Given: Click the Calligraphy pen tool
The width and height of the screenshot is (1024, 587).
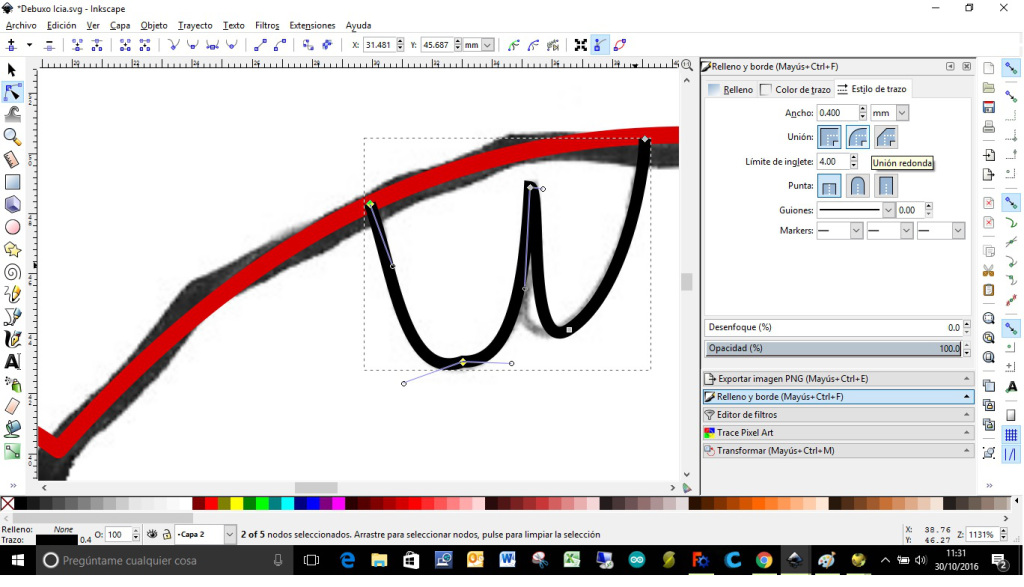Looking at the screenshot, I should [x=12, y=339].
